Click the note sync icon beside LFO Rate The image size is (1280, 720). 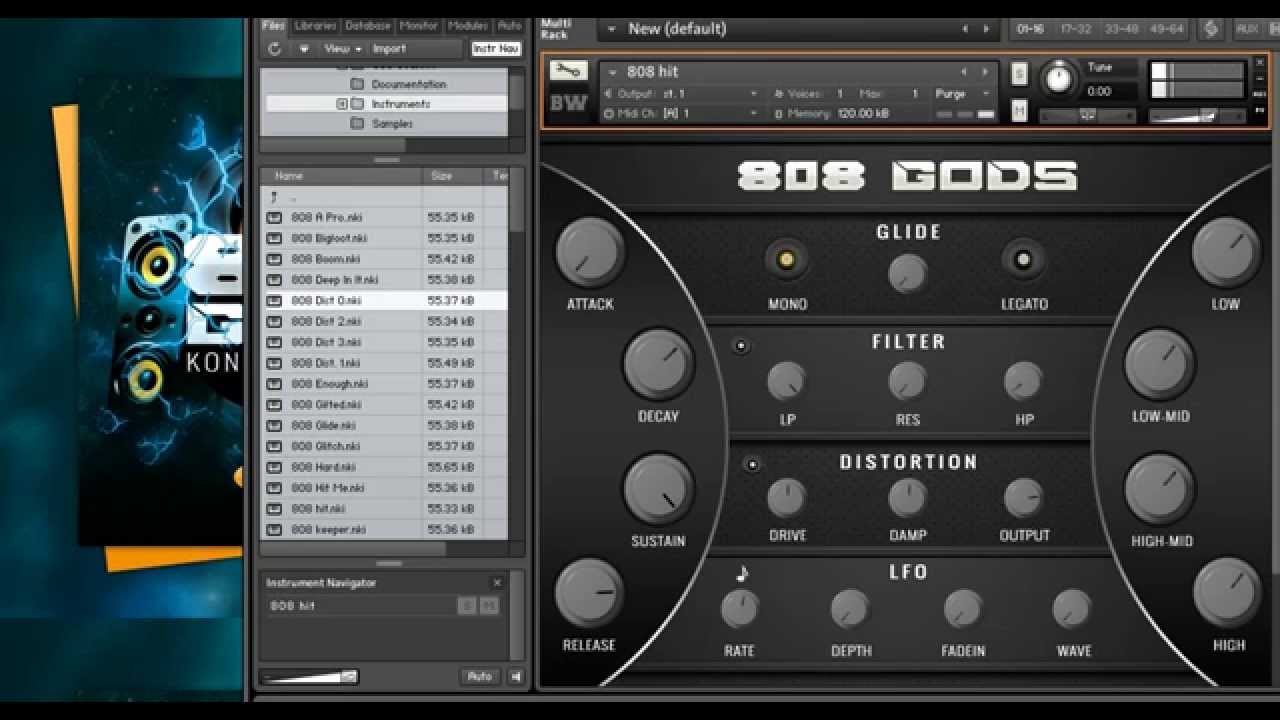coord(741,574)
